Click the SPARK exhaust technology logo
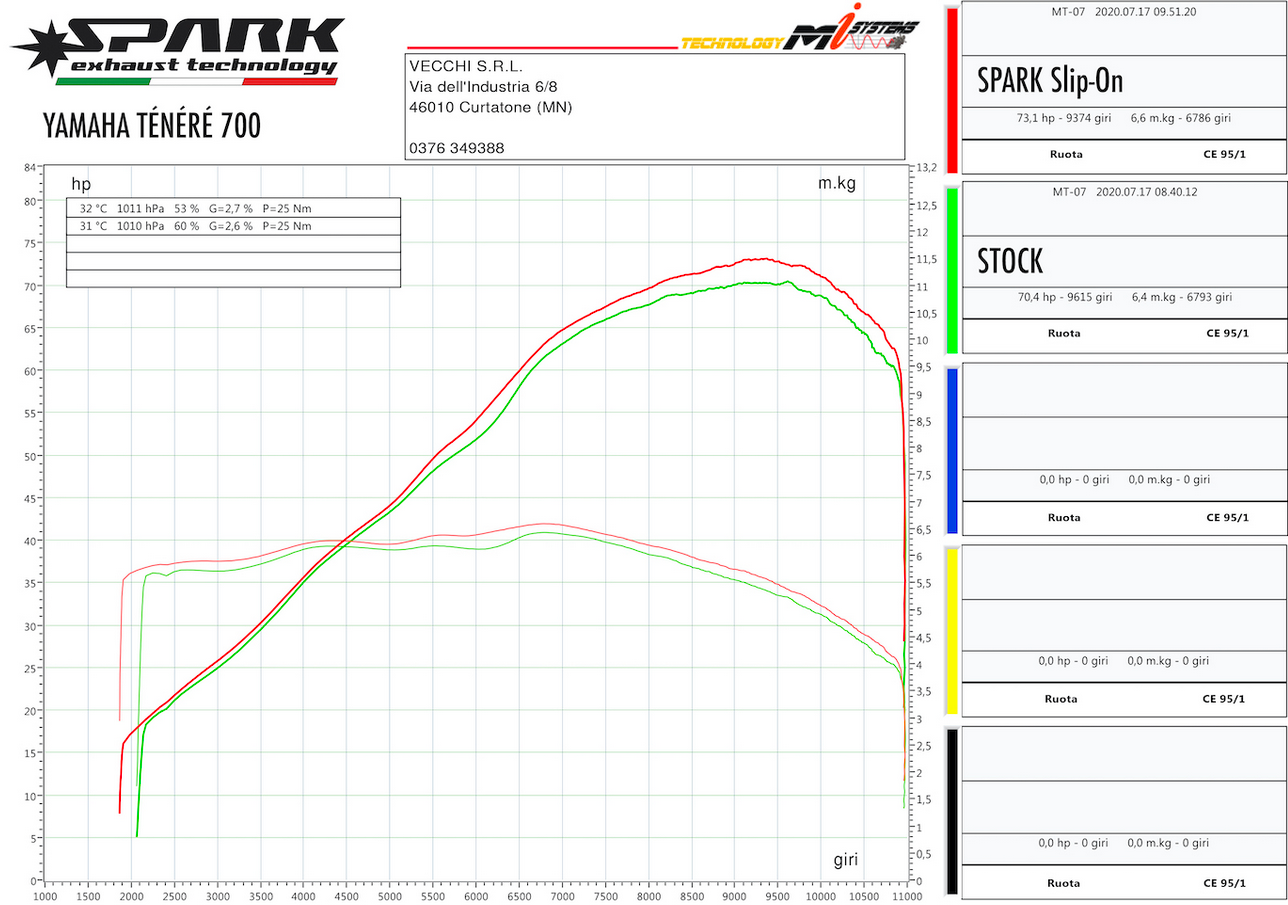The width and height of the screenshot is (1288, 905). click(176, 50)
